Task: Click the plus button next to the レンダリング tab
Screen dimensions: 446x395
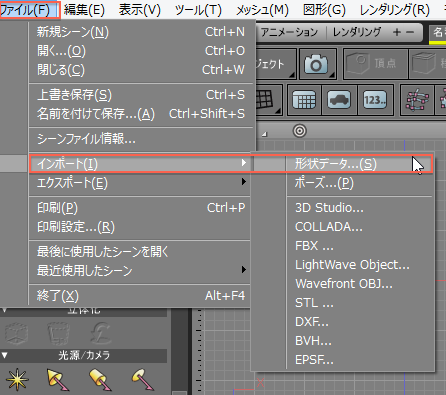Action: 396,32
